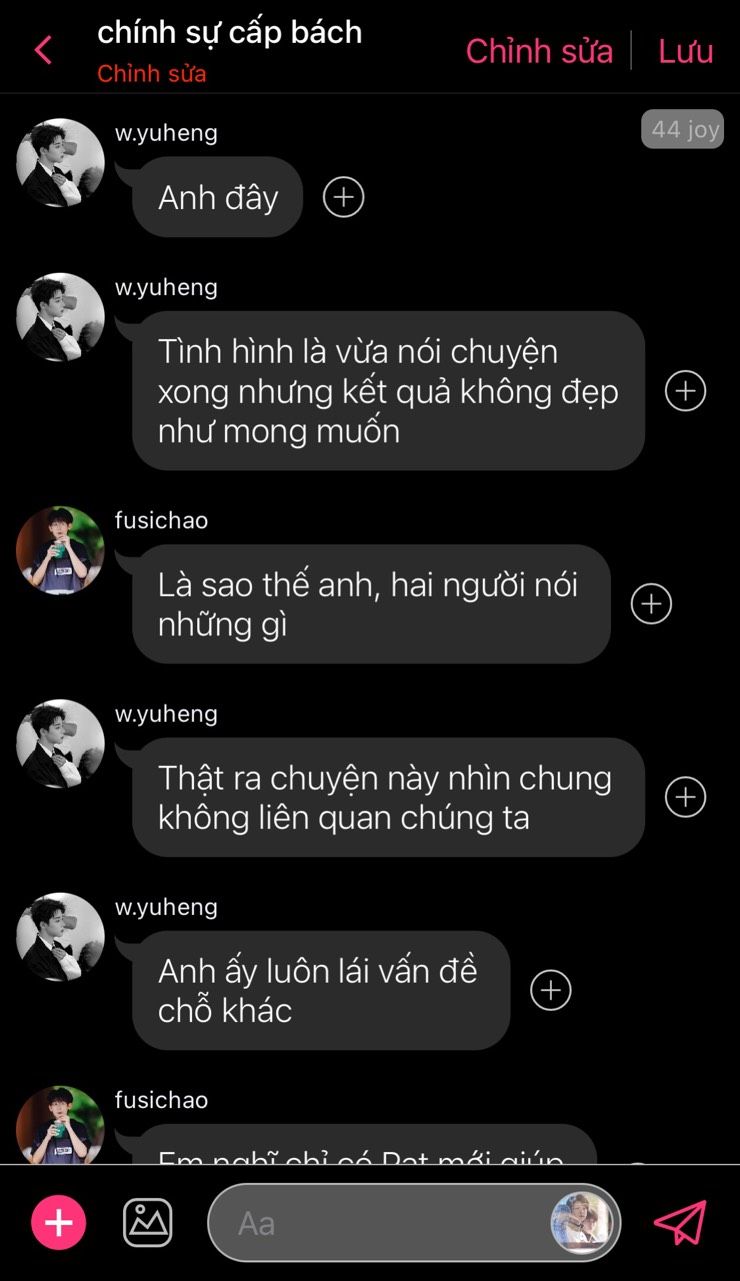This screenshot has width=740, height=1281.
Task: Click plus icon beside "Tình hình là" message
Action: click(686, 390)
